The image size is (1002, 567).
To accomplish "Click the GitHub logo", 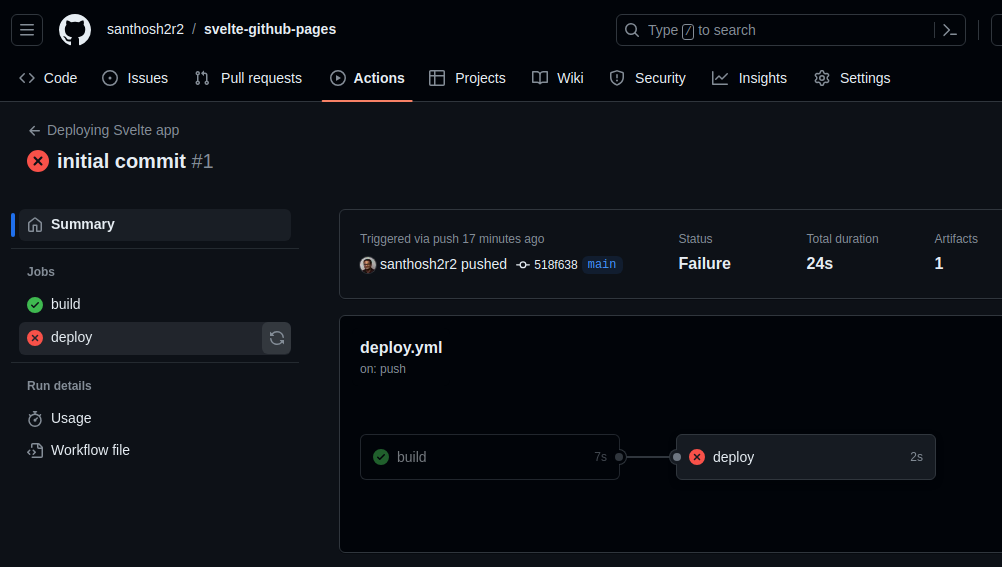I will pos(75,30).
